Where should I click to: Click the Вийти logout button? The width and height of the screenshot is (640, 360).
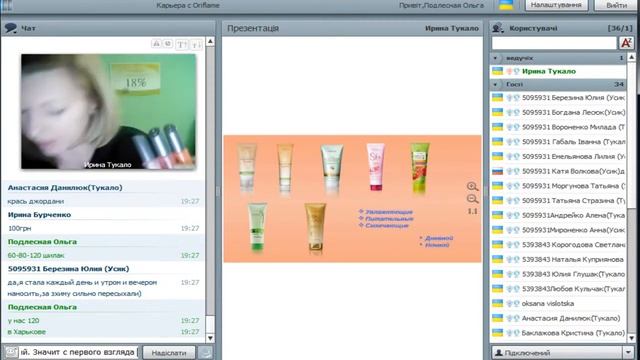point(616,5)
